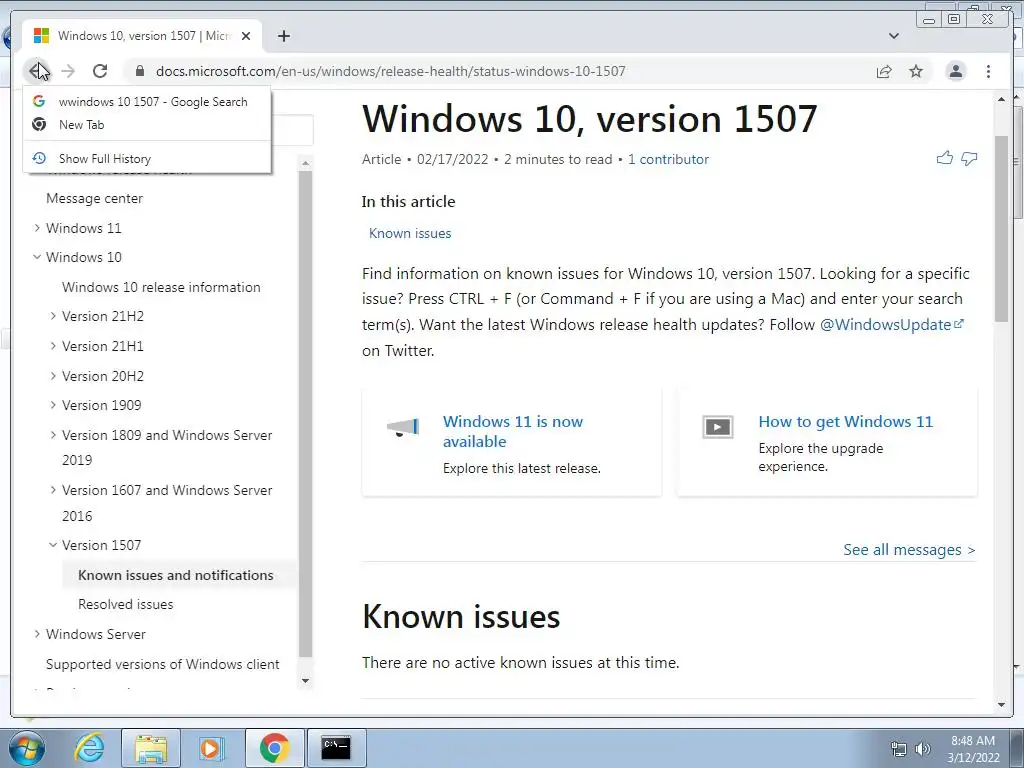Viewport: 1024px width, 768px height.
Task: Open Windows Media Player from taskbar
Action: (x=210, y=748)
